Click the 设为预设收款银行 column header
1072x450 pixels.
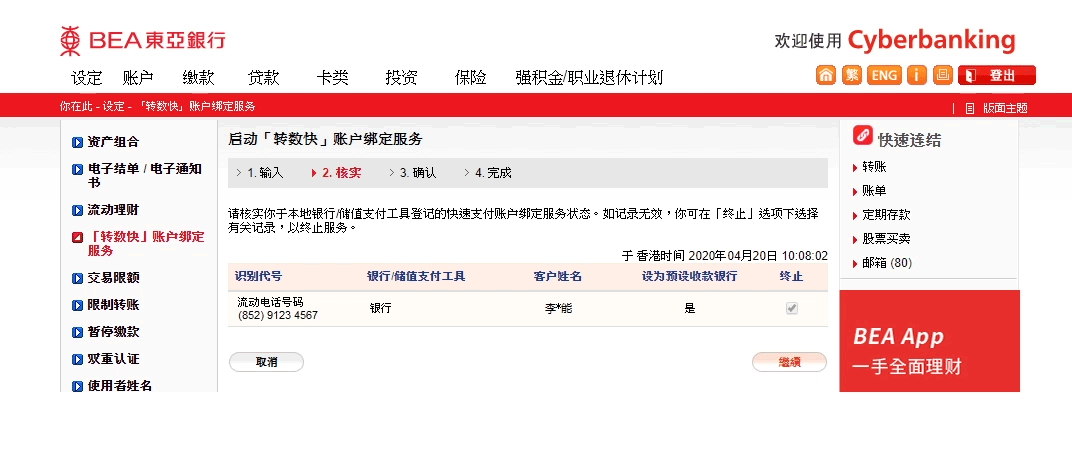coord(689,276)
